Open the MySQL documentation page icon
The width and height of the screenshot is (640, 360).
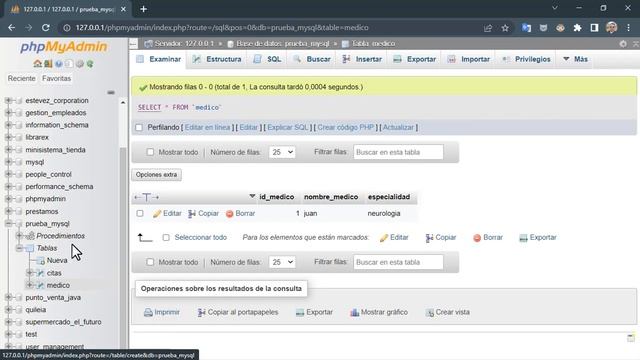point(69,64)
